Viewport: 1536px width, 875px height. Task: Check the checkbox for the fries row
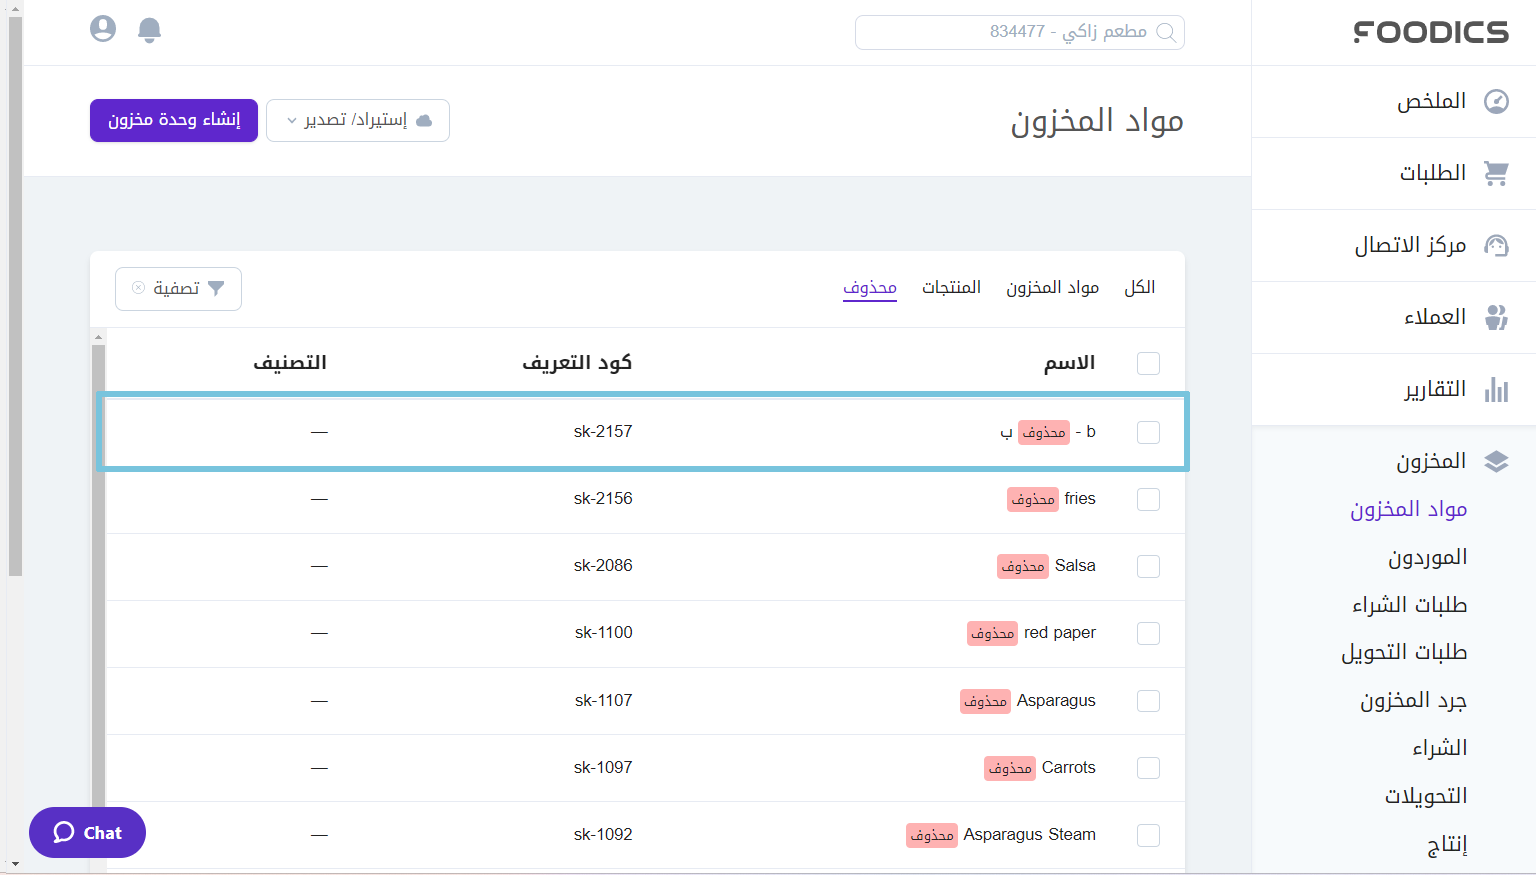pos(1148,499)
